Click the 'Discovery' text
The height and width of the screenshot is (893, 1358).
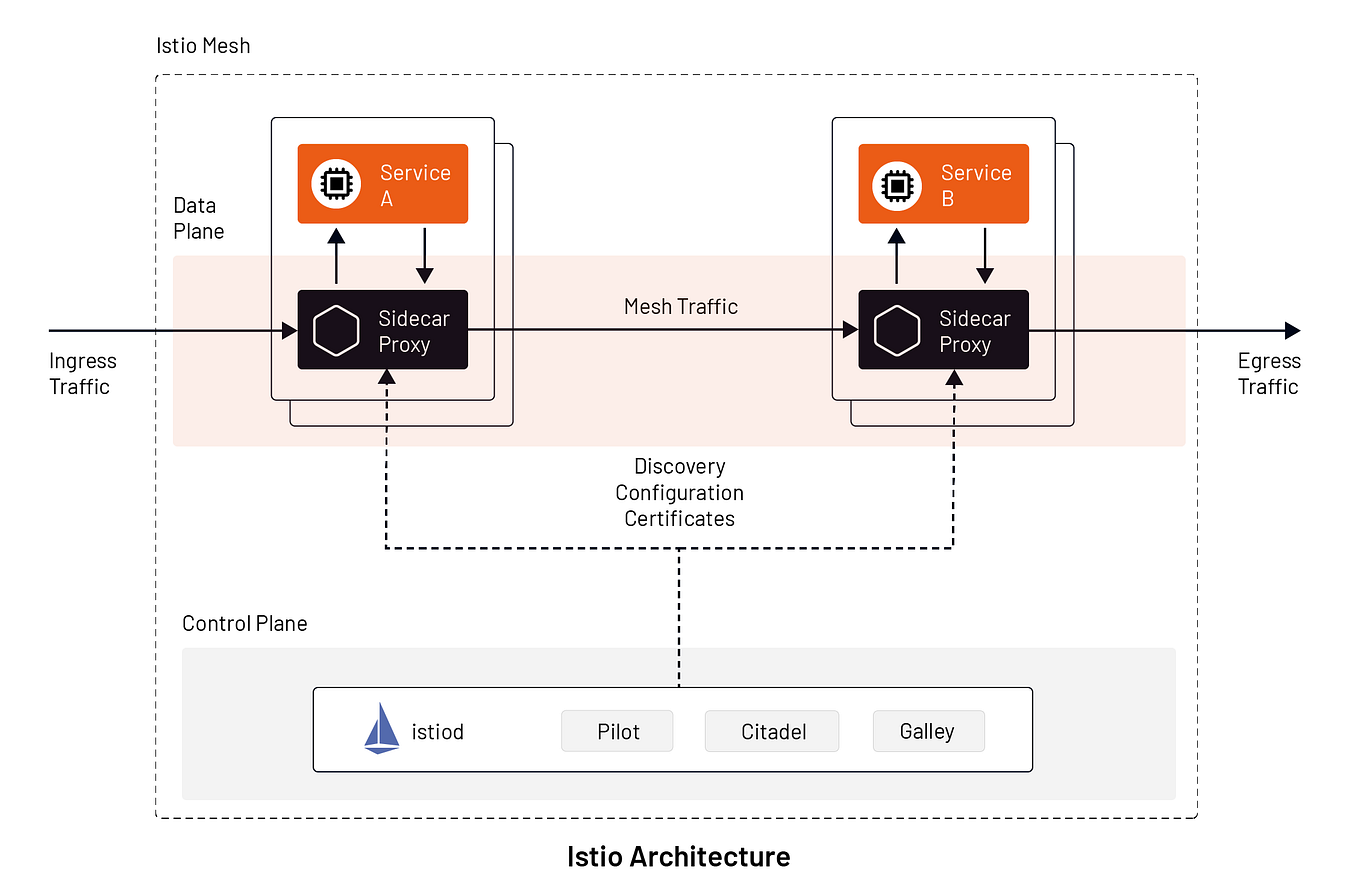680,467
